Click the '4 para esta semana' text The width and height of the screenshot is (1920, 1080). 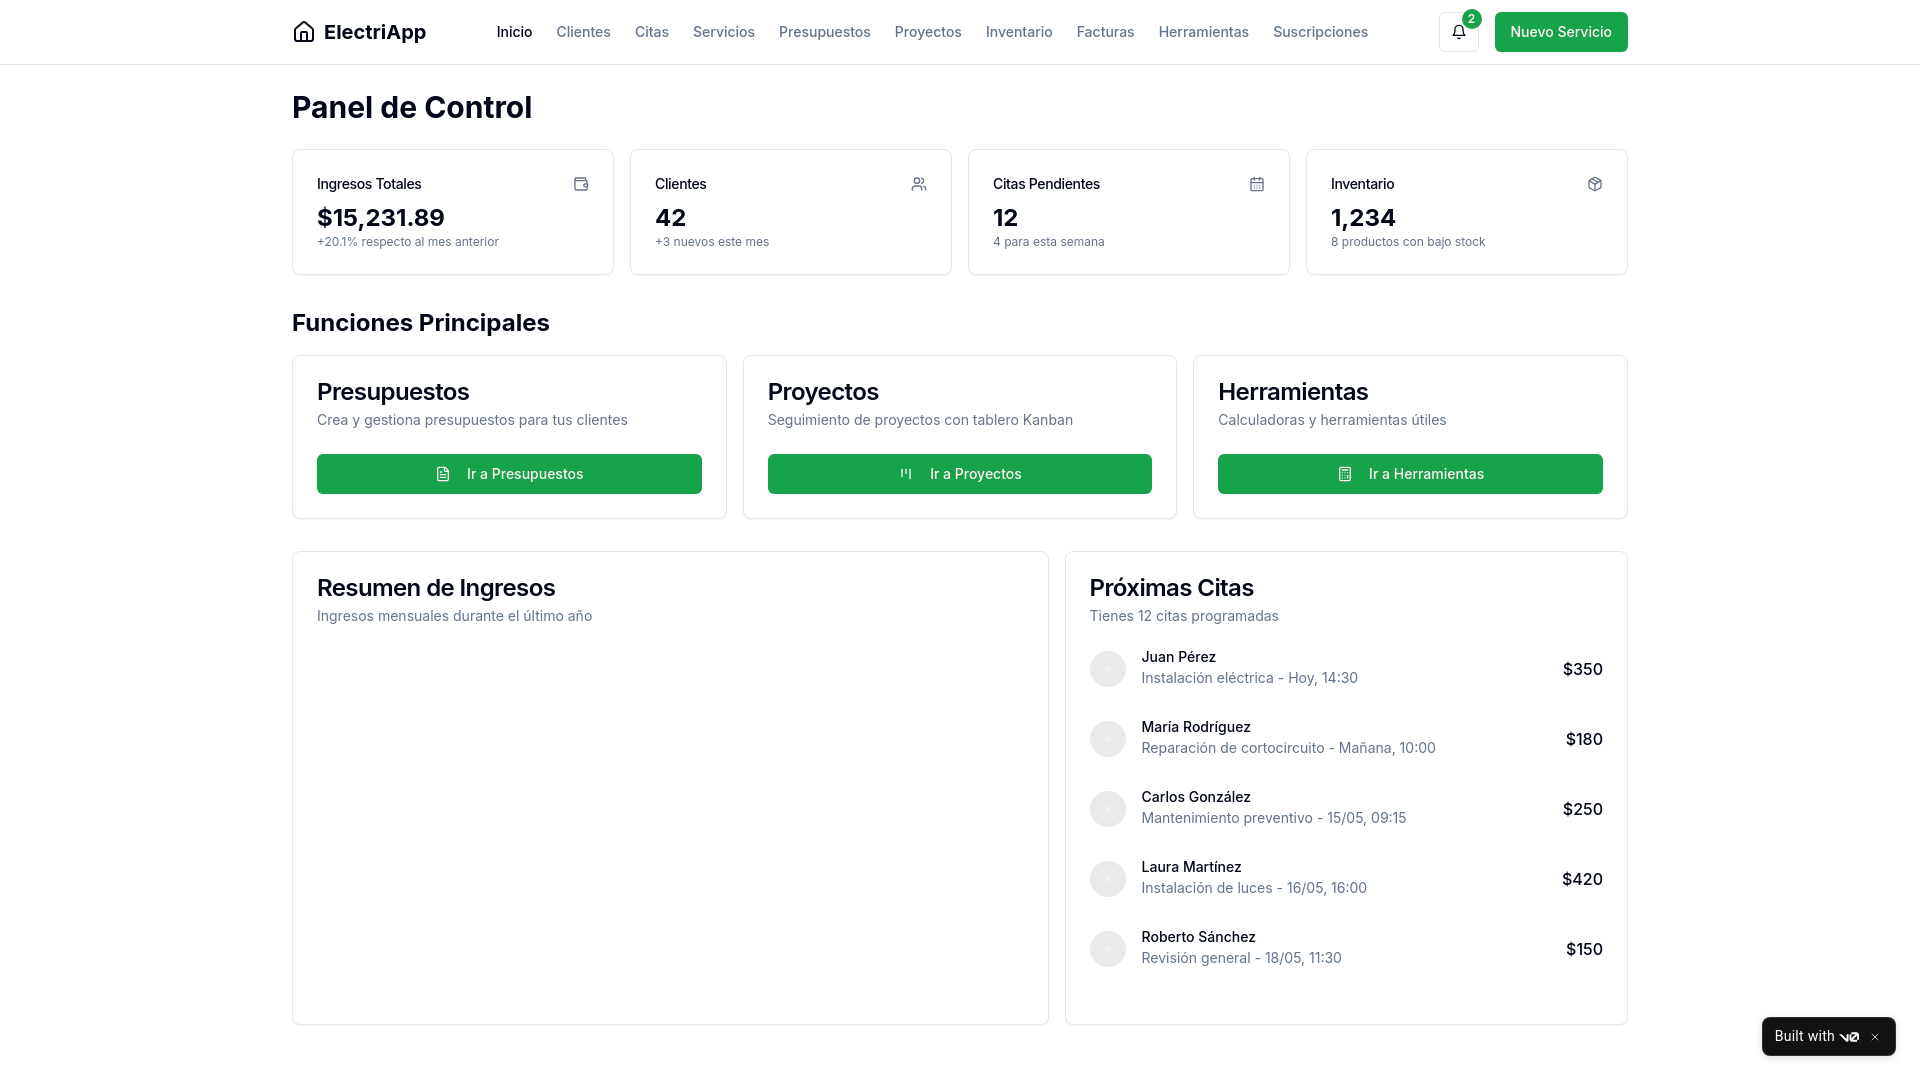coord(1049,242)
